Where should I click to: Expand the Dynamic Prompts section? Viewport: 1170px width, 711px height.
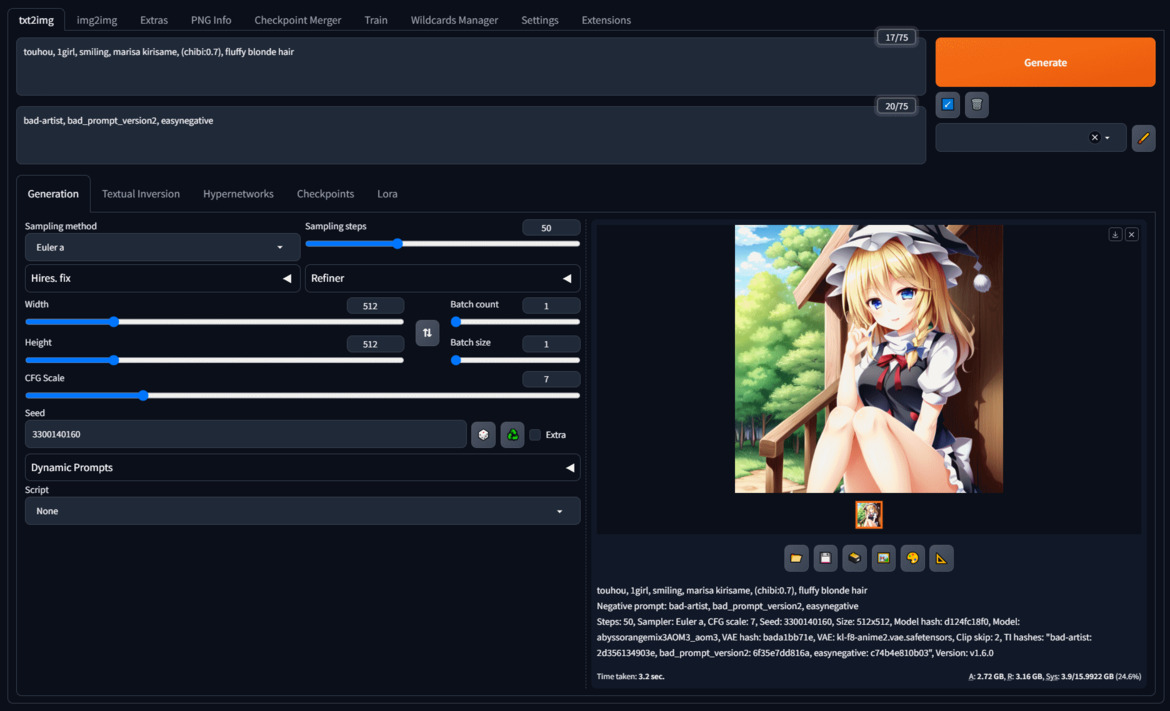(x=302, y=468)
